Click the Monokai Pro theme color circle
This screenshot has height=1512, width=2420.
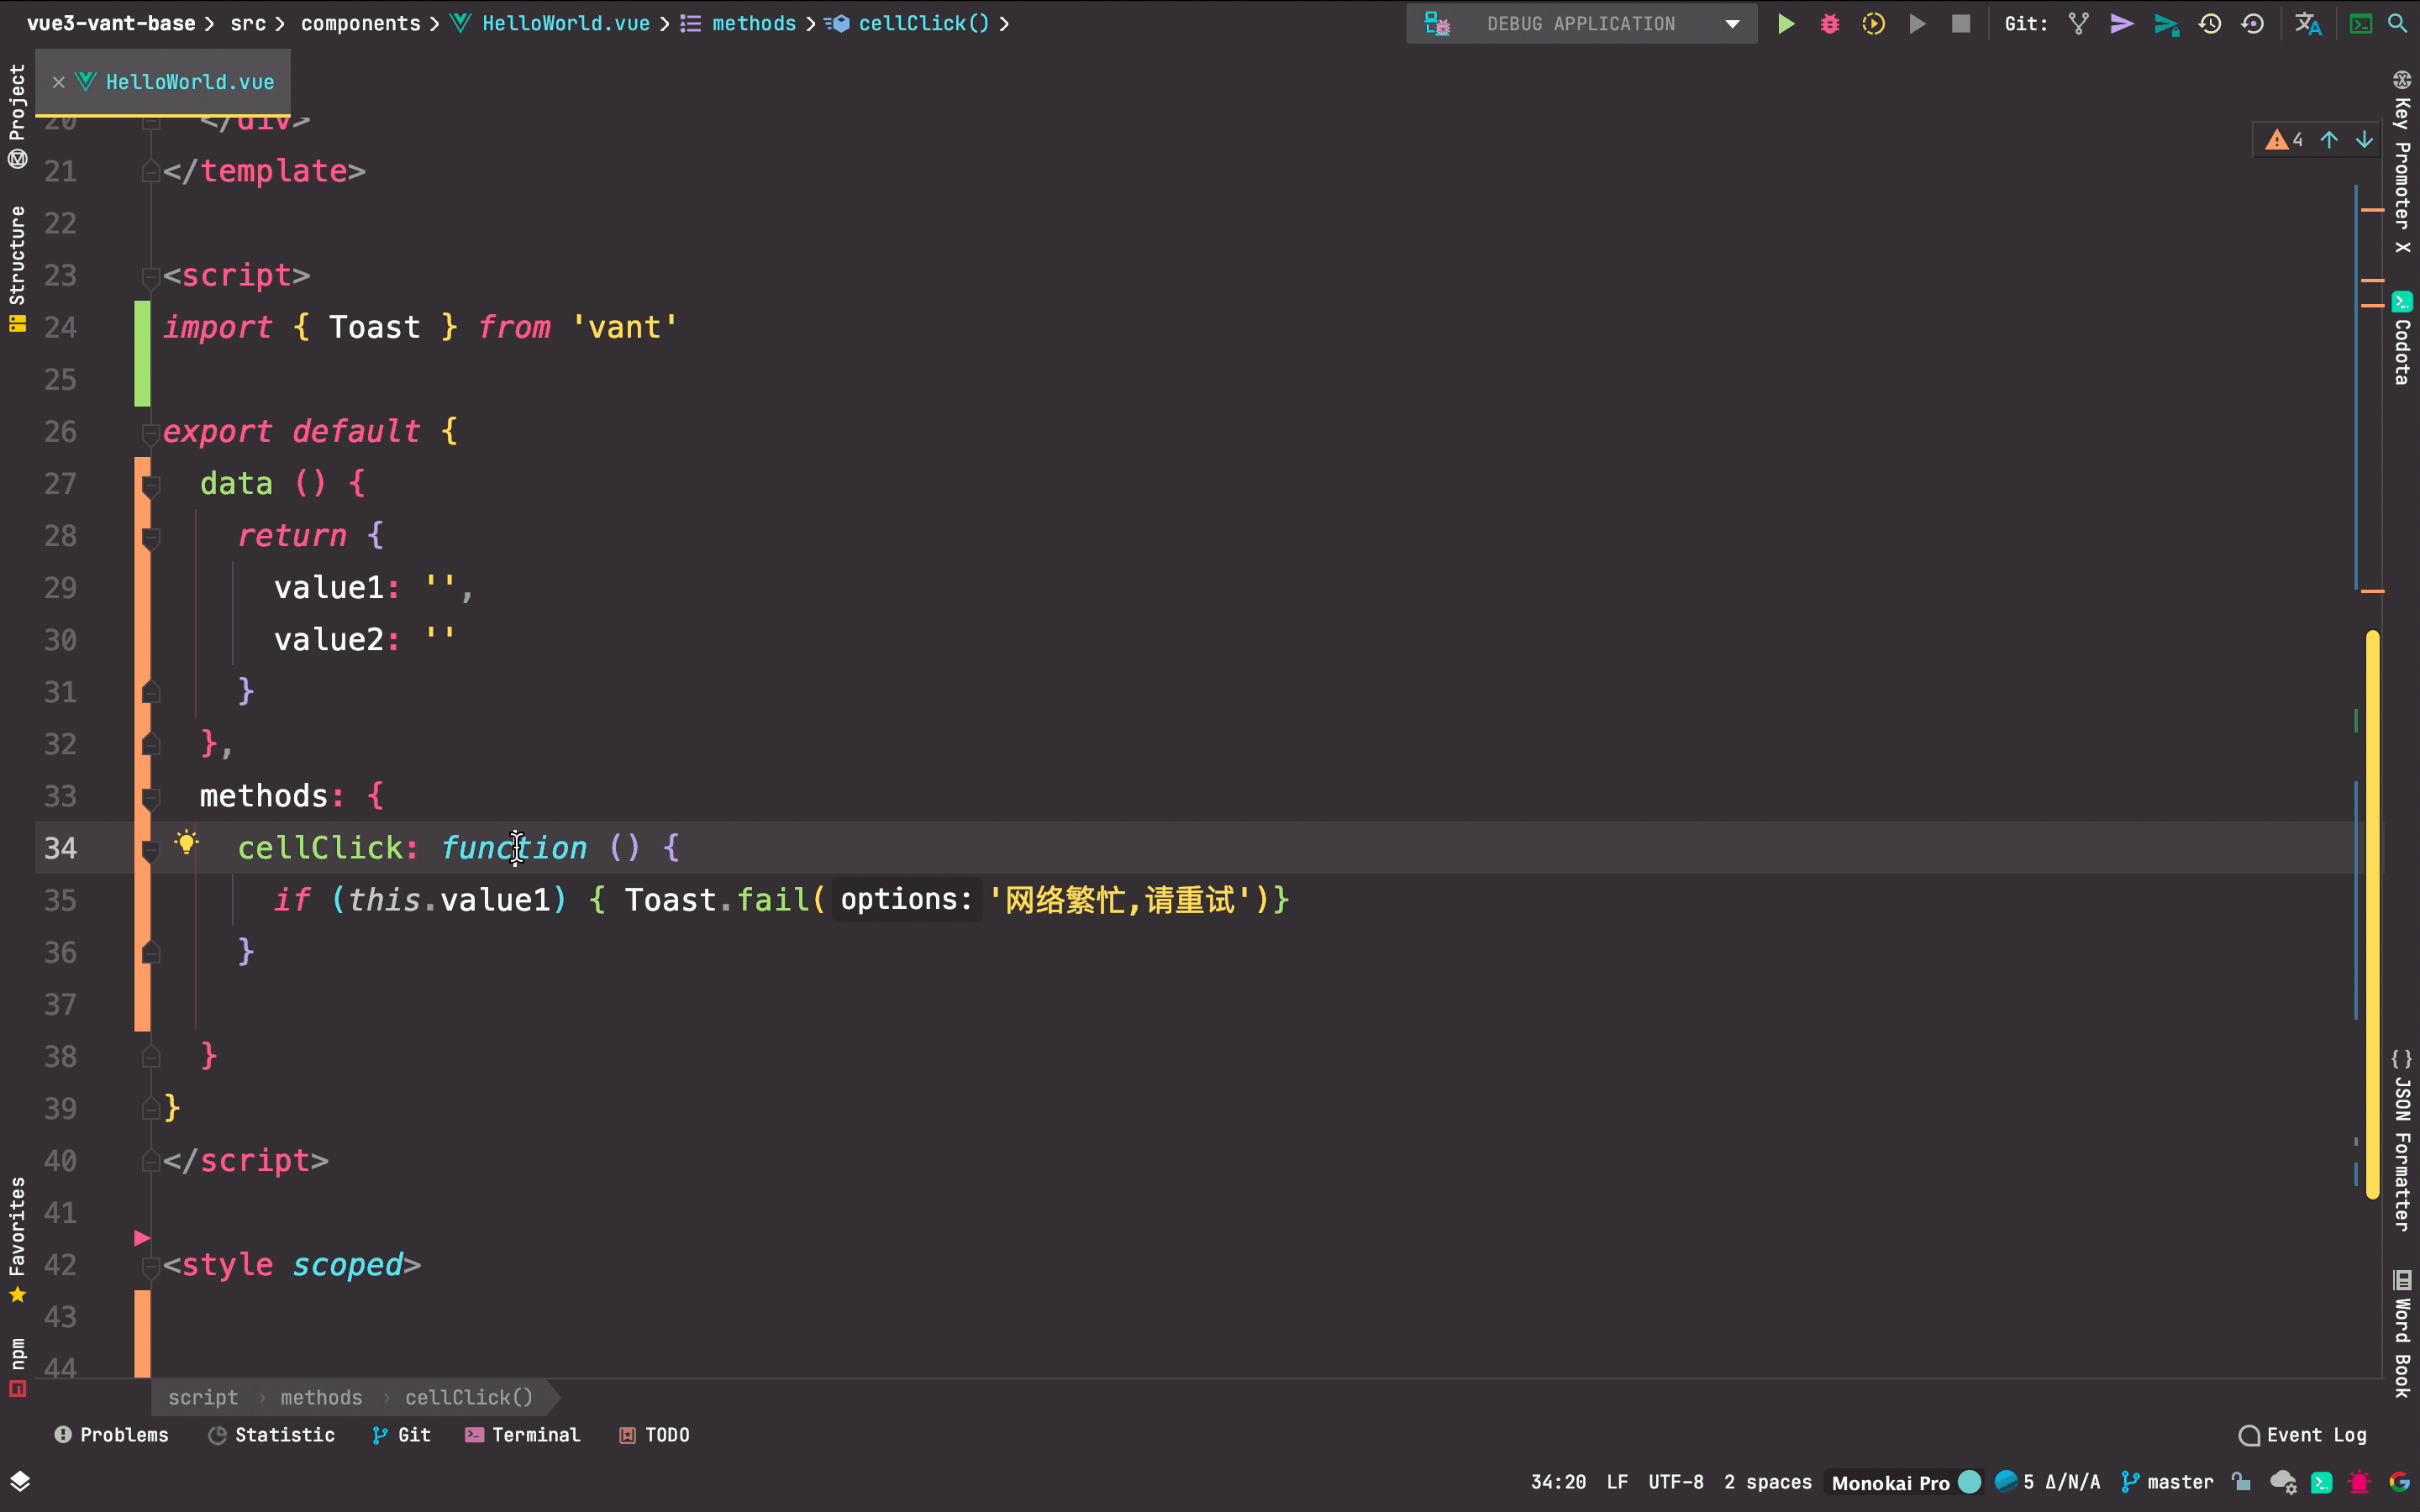tap(1969, 1482)
